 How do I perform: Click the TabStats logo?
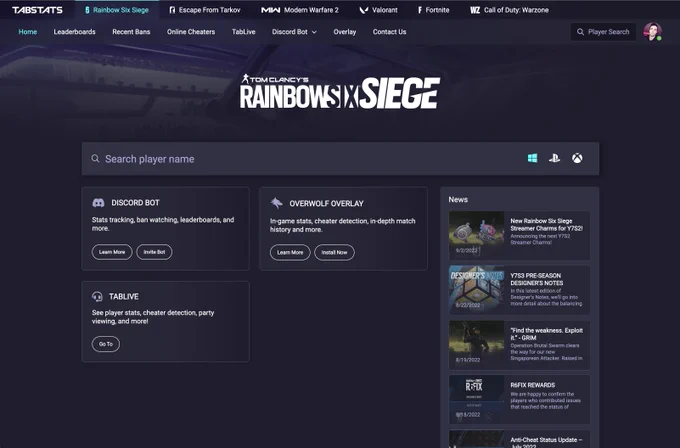point(37,10)
